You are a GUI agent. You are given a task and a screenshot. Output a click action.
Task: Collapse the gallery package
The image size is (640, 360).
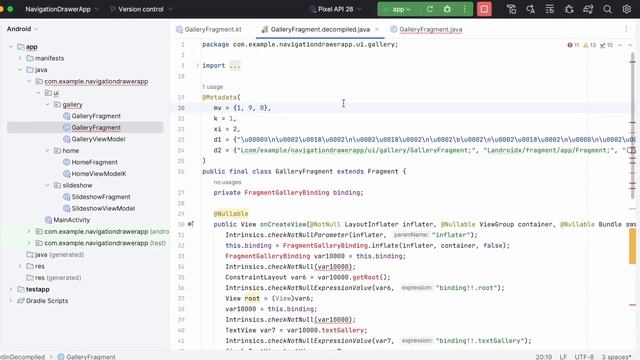click(x=47, y=104)
